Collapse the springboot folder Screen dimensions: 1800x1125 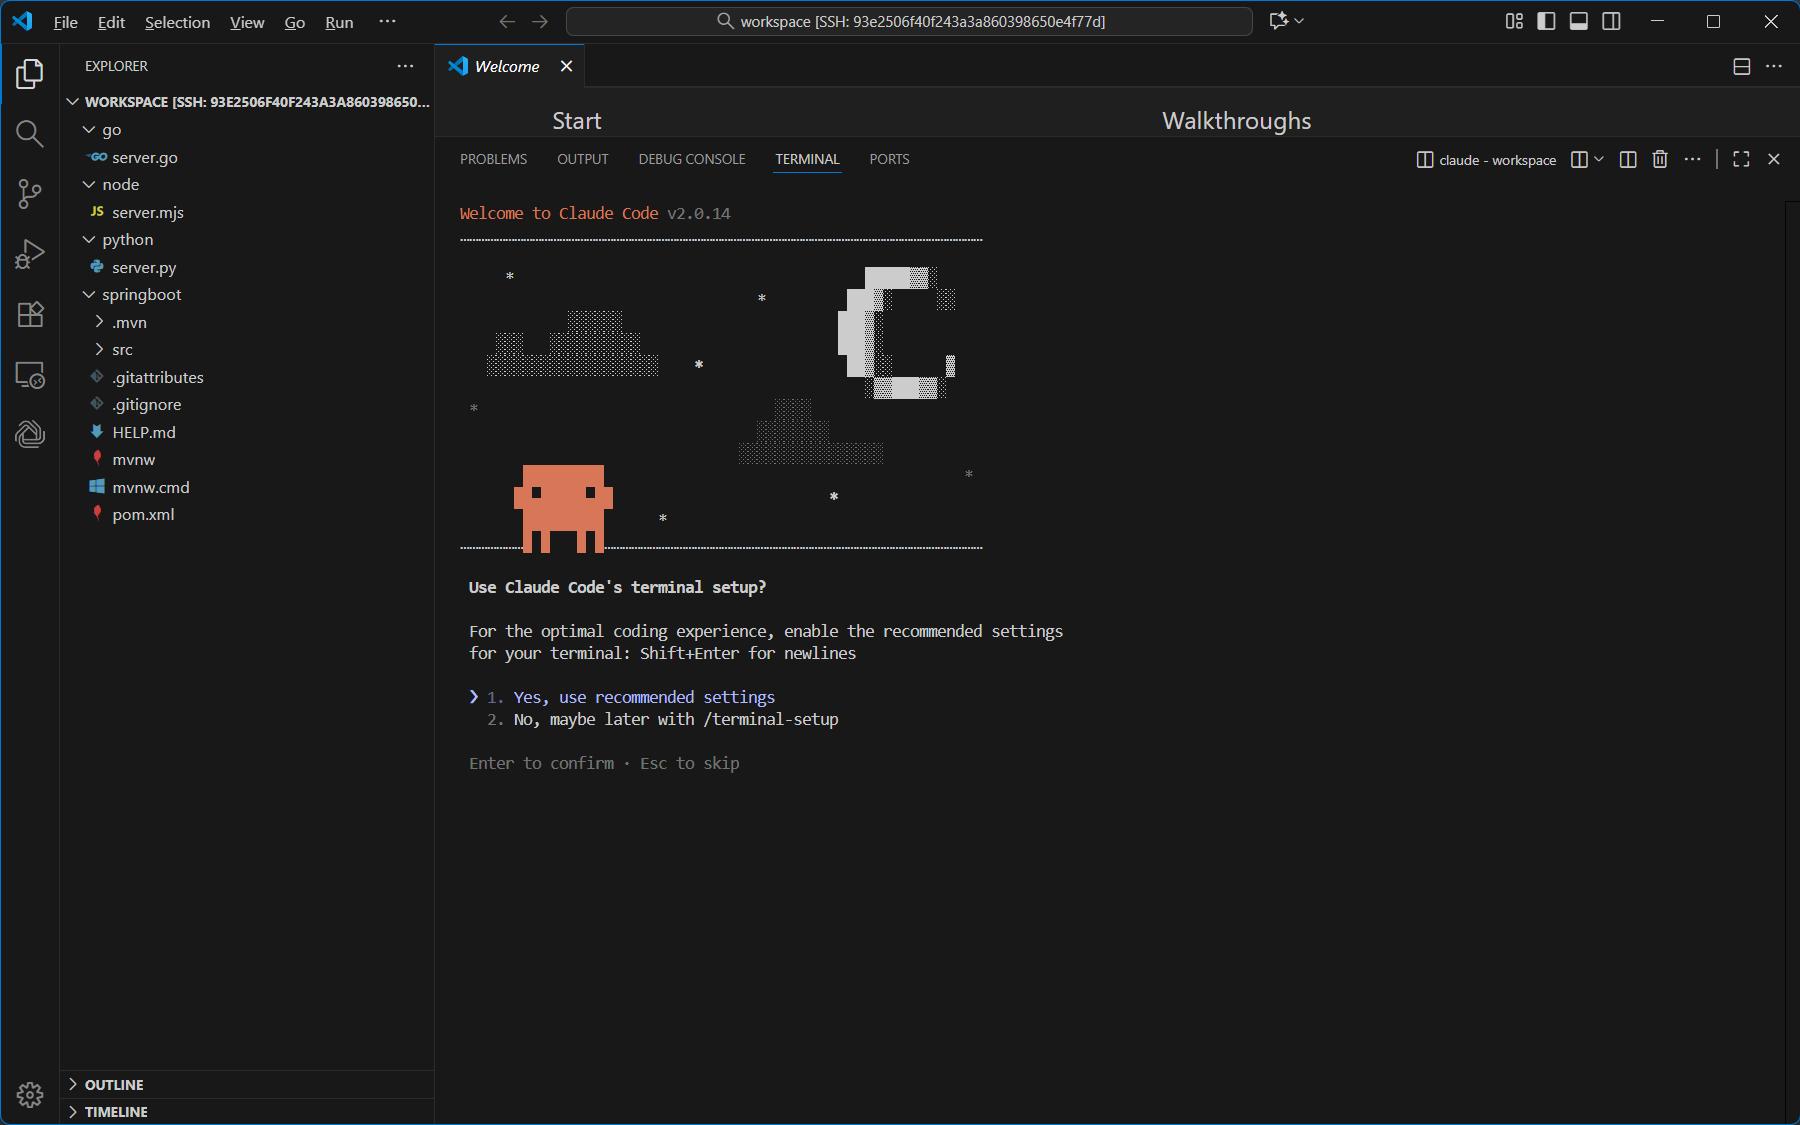click(141, 295)
